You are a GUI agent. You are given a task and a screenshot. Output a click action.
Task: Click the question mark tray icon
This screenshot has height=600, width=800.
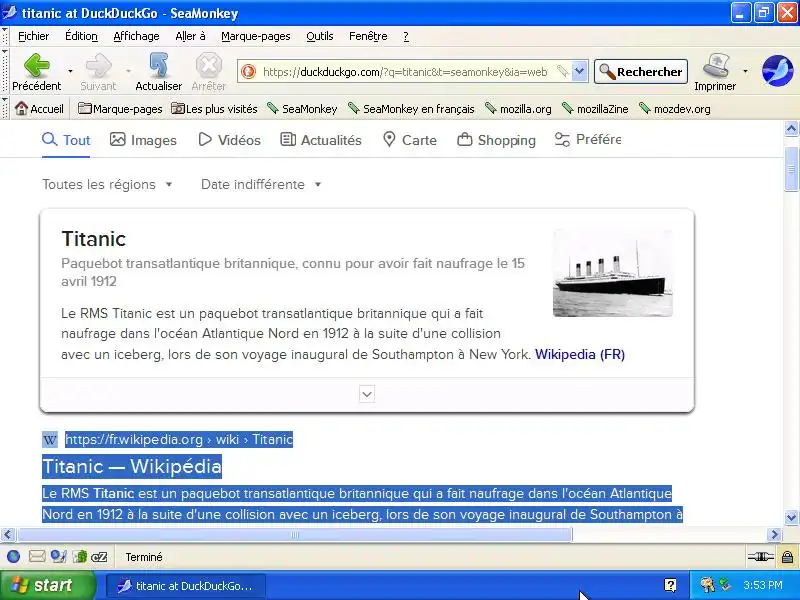(x=670, y=585)
